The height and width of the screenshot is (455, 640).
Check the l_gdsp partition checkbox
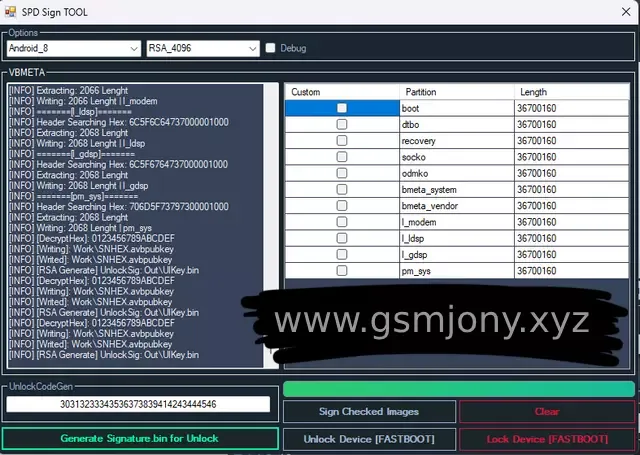342,255
